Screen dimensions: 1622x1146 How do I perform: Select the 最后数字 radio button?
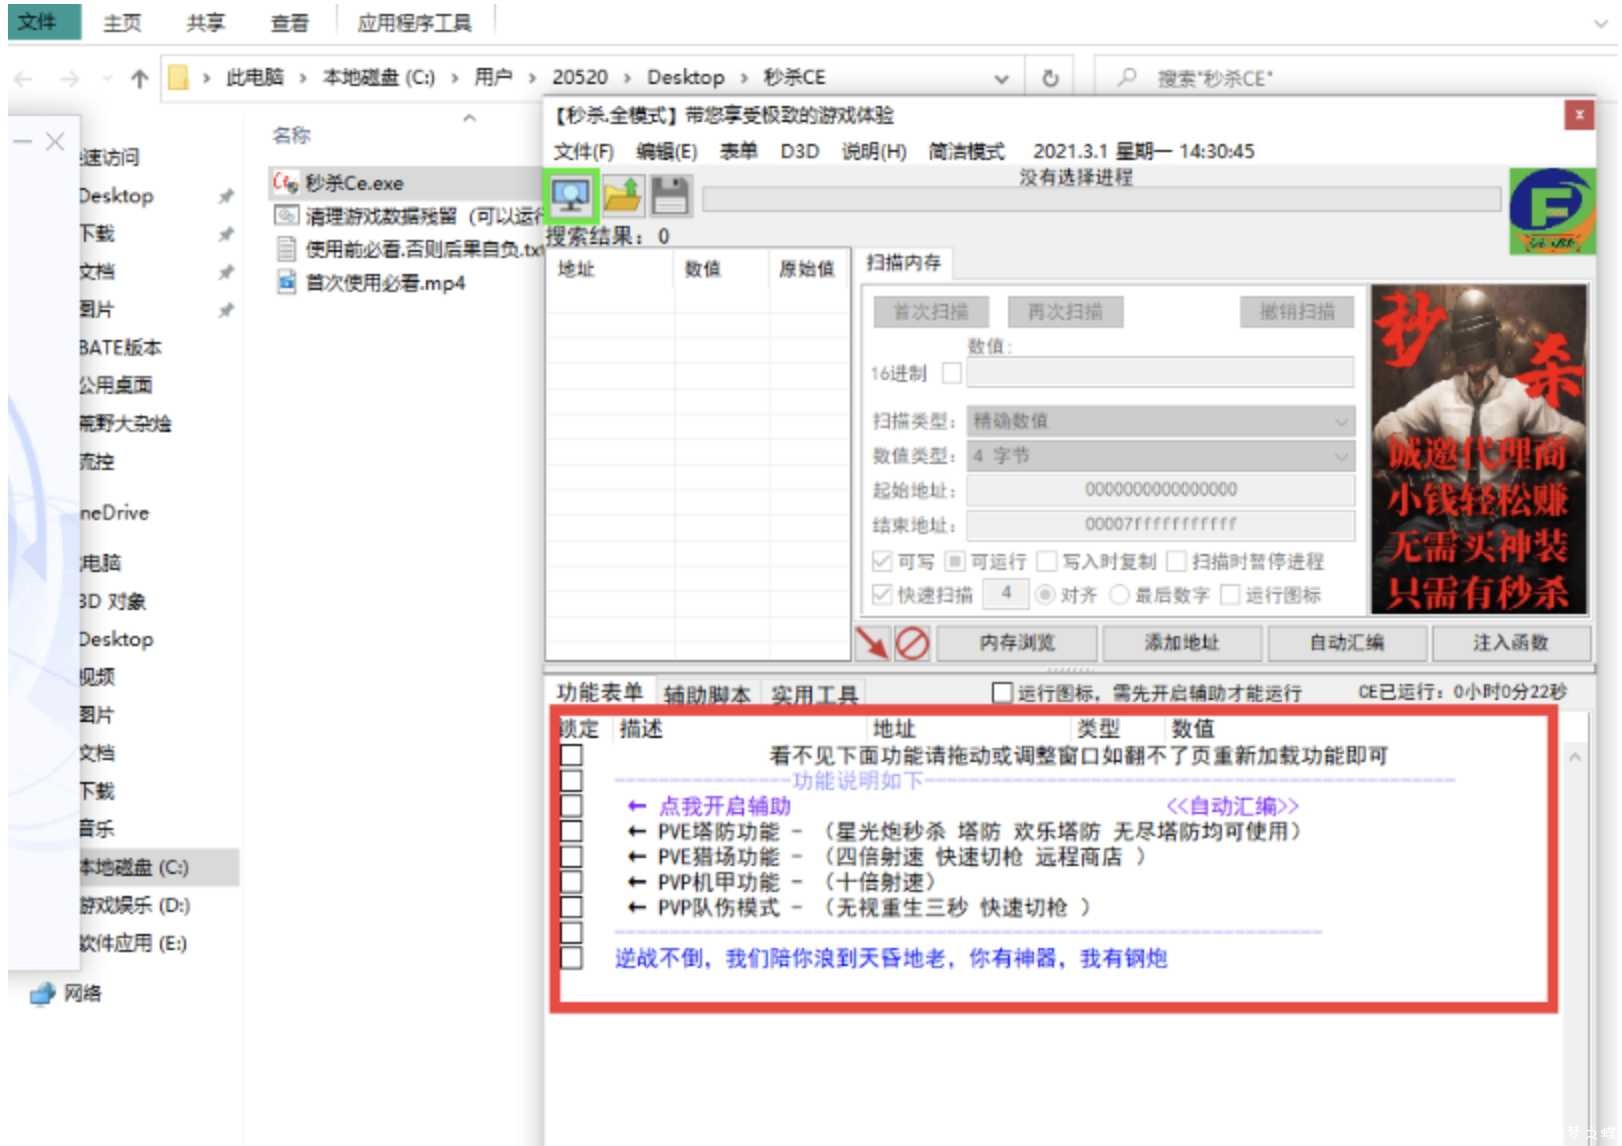pyautogui.click(x=1120, y=595)
